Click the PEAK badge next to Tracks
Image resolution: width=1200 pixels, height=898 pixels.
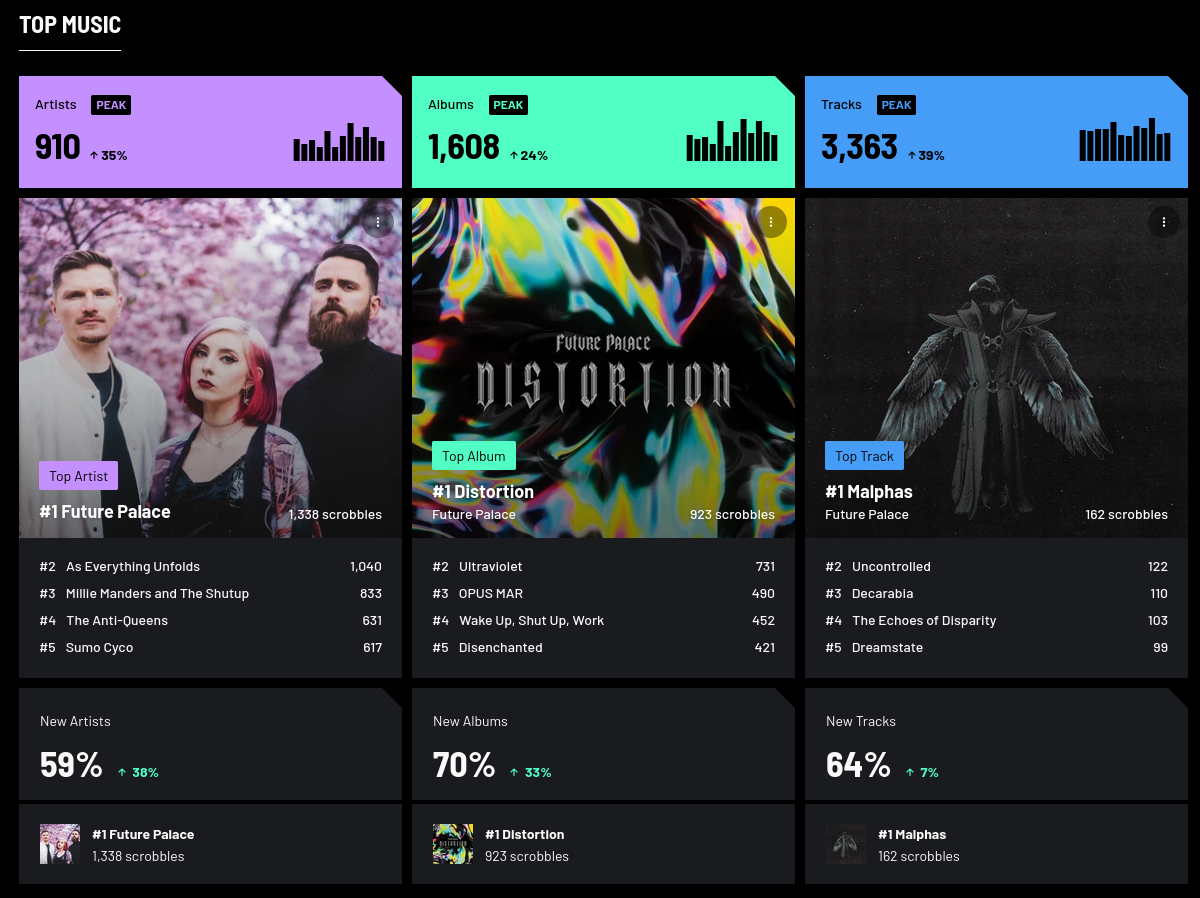click(x=897, y=105)
